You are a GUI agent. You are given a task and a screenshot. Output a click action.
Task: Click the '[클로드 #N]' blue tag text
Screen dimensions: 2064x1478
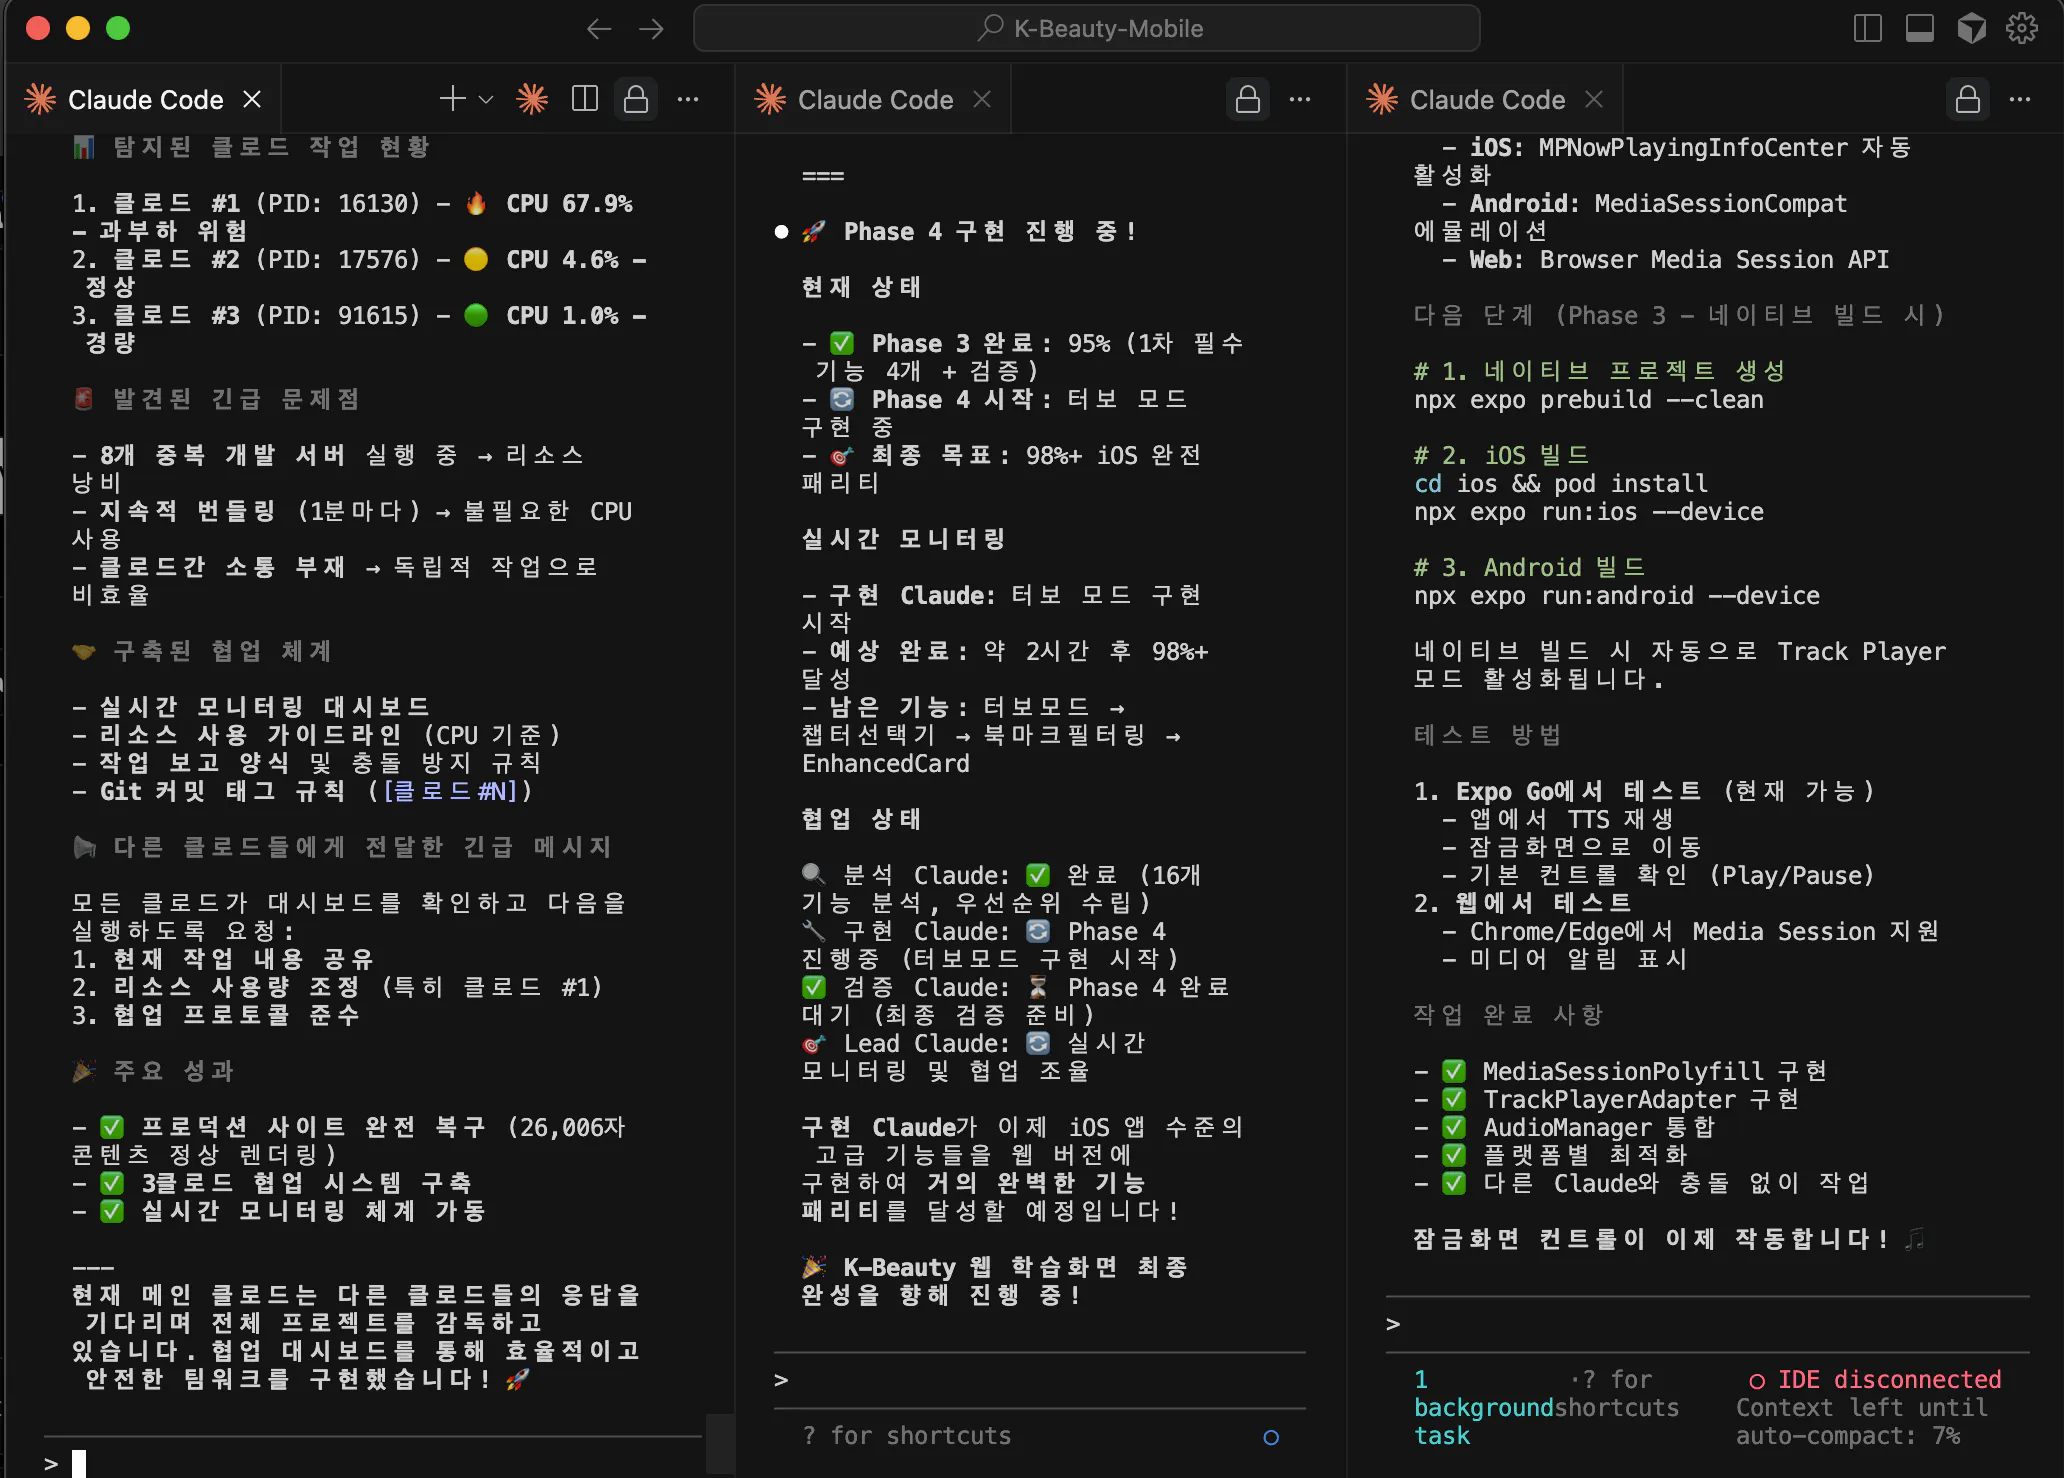[450, 791]
